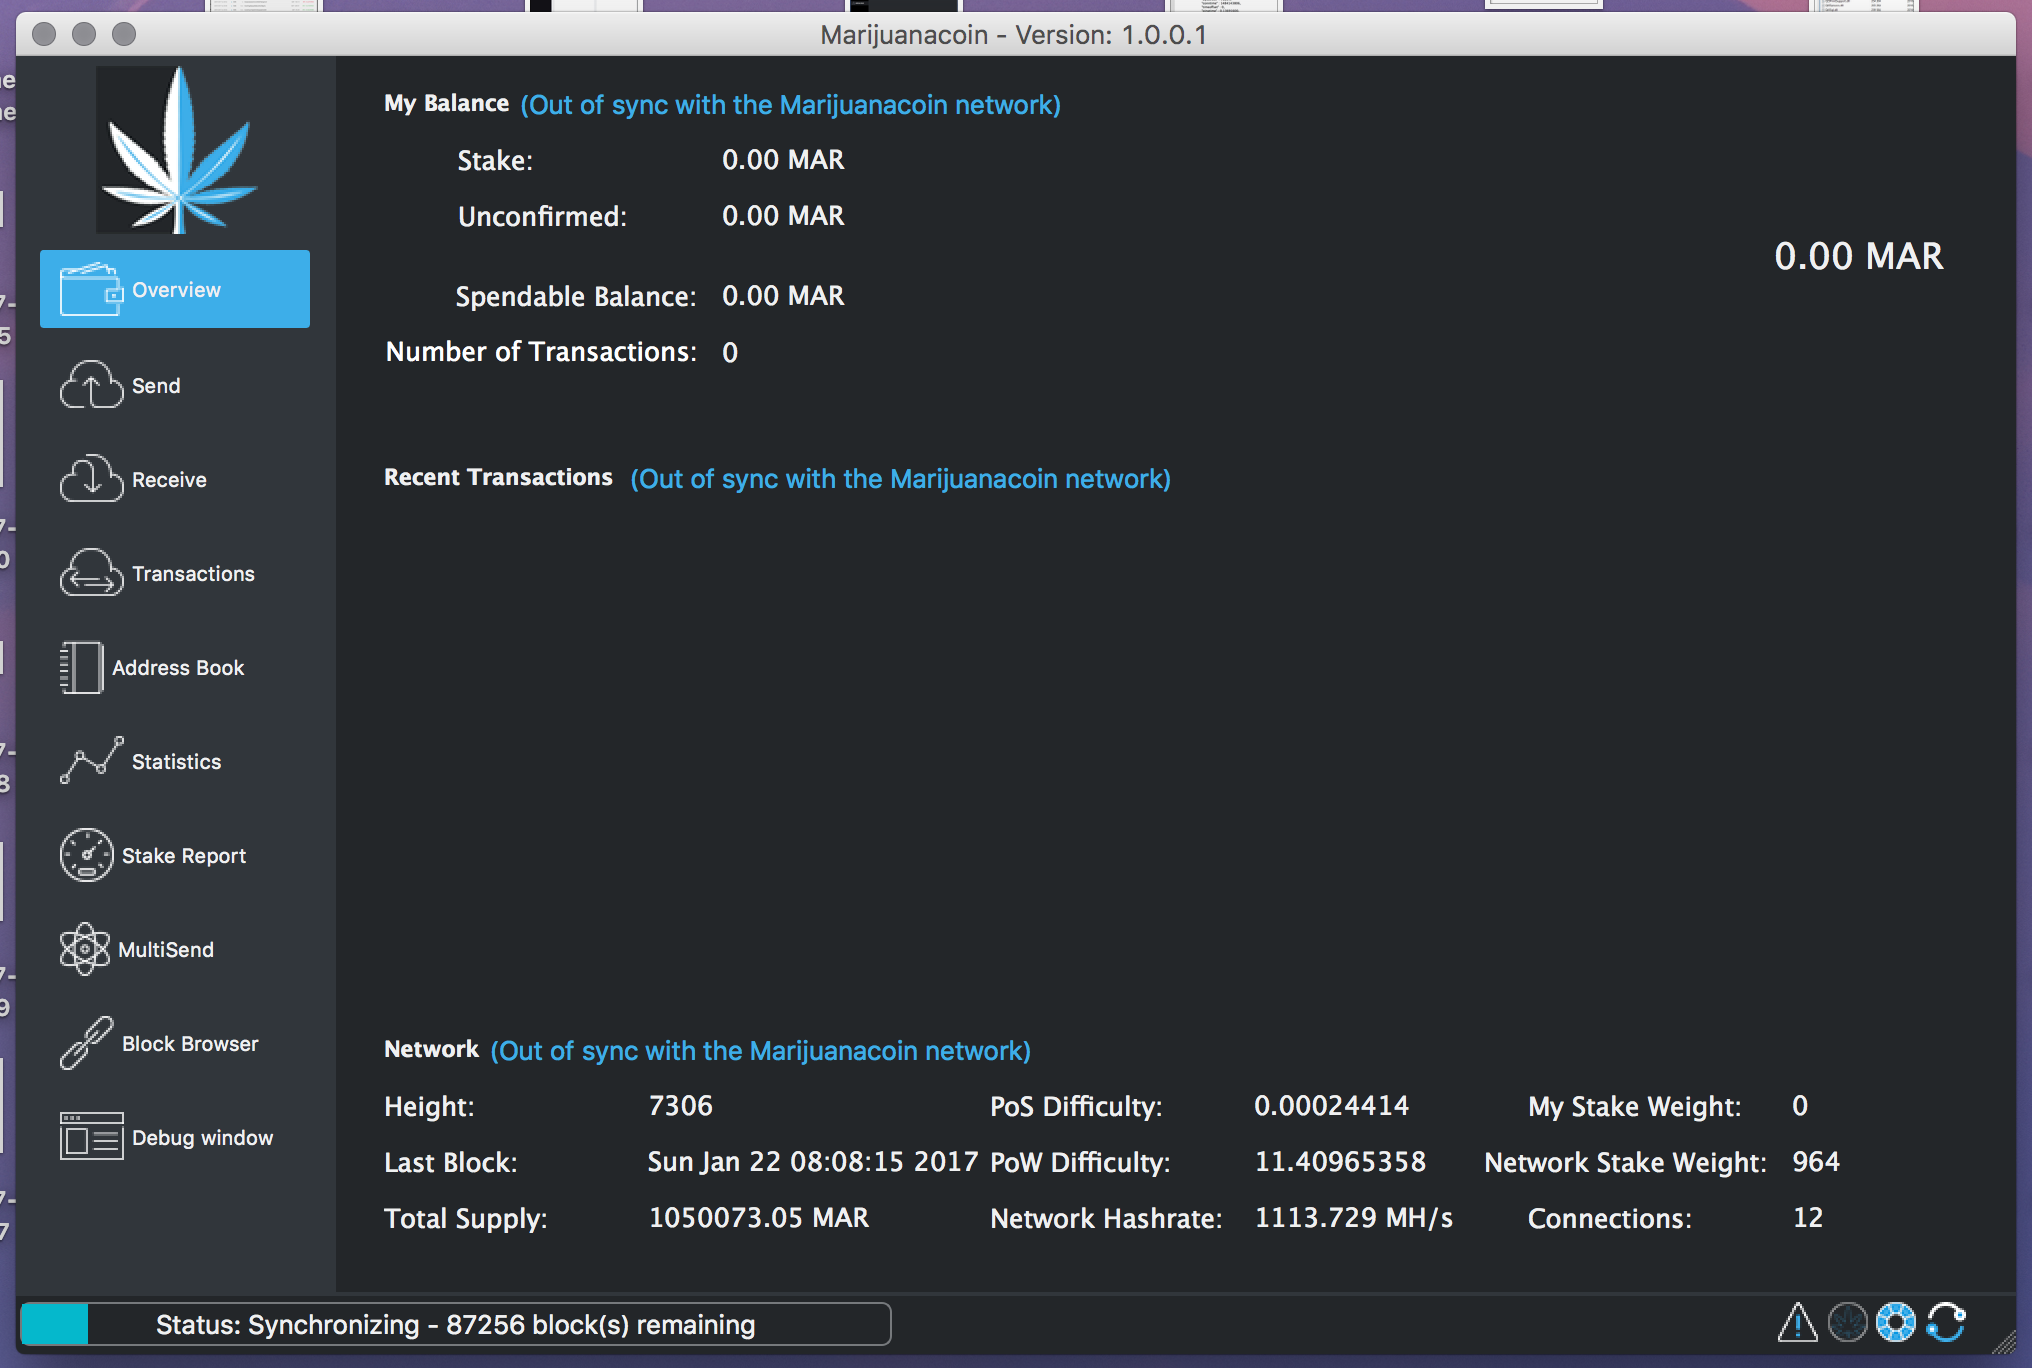The width and height of the screenshot is (2032, 1368).
Task: Click the Unconfirmed value 0.00 MAR
Action: 783,216
